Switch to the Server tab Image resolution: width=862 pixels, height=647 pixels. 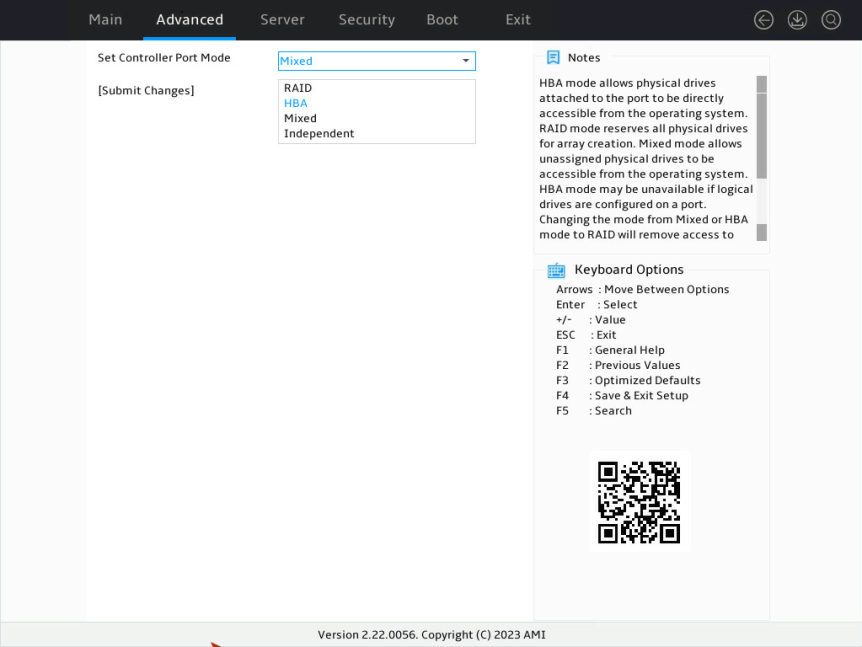coord(282,20)
